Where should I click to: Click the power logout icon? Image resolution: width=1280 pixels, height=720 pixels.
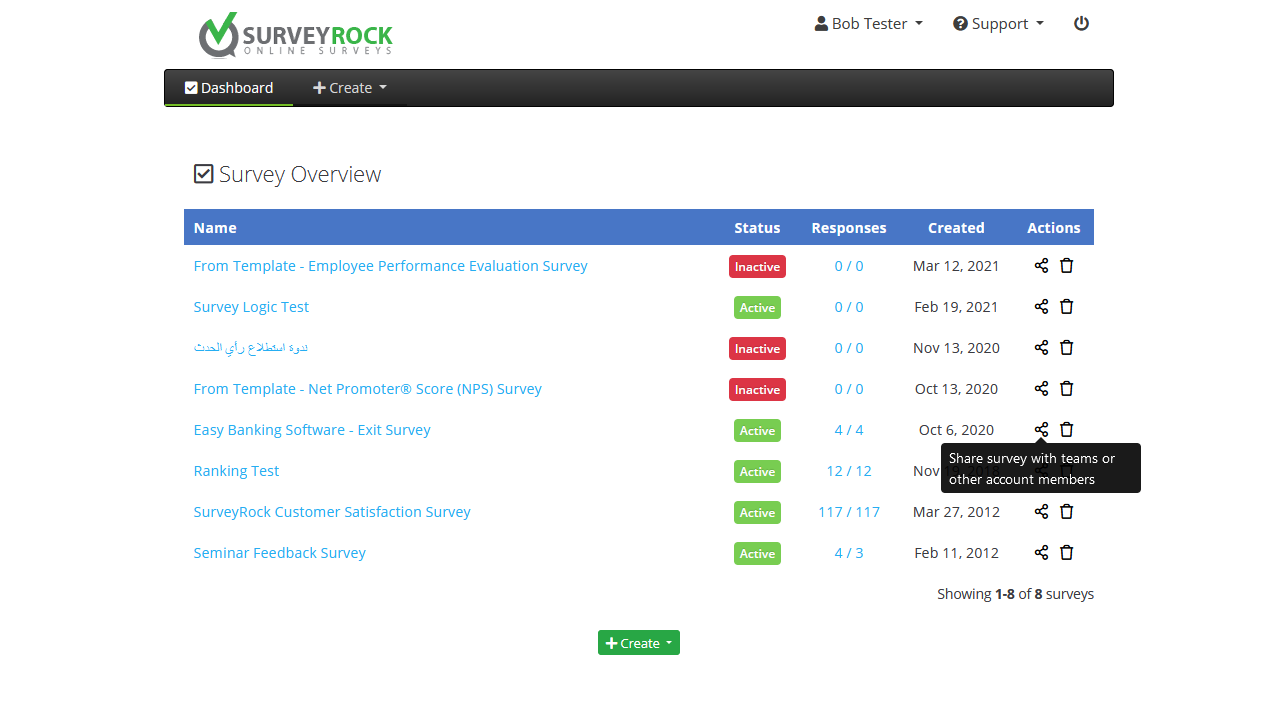pyautogui.click(x=1081, y=23)
